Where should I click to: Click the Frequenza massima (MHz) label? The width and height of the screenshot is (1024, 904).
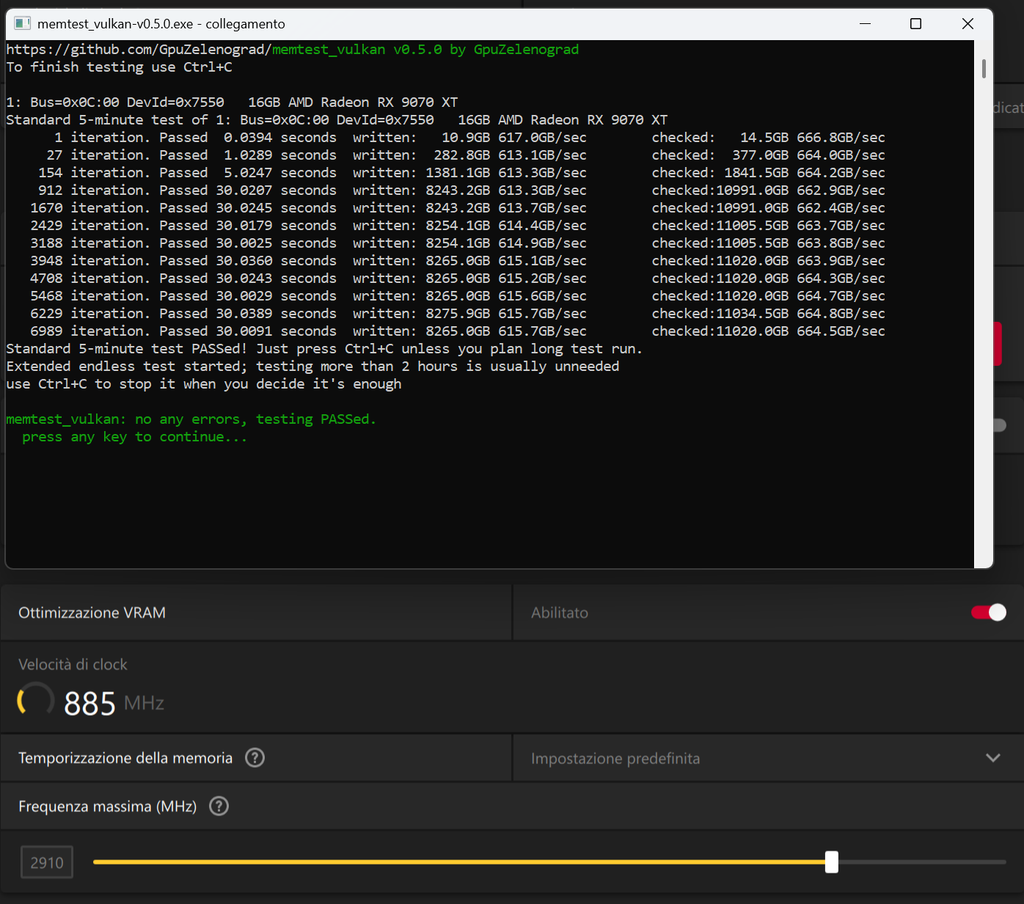(x=108, y=806)
